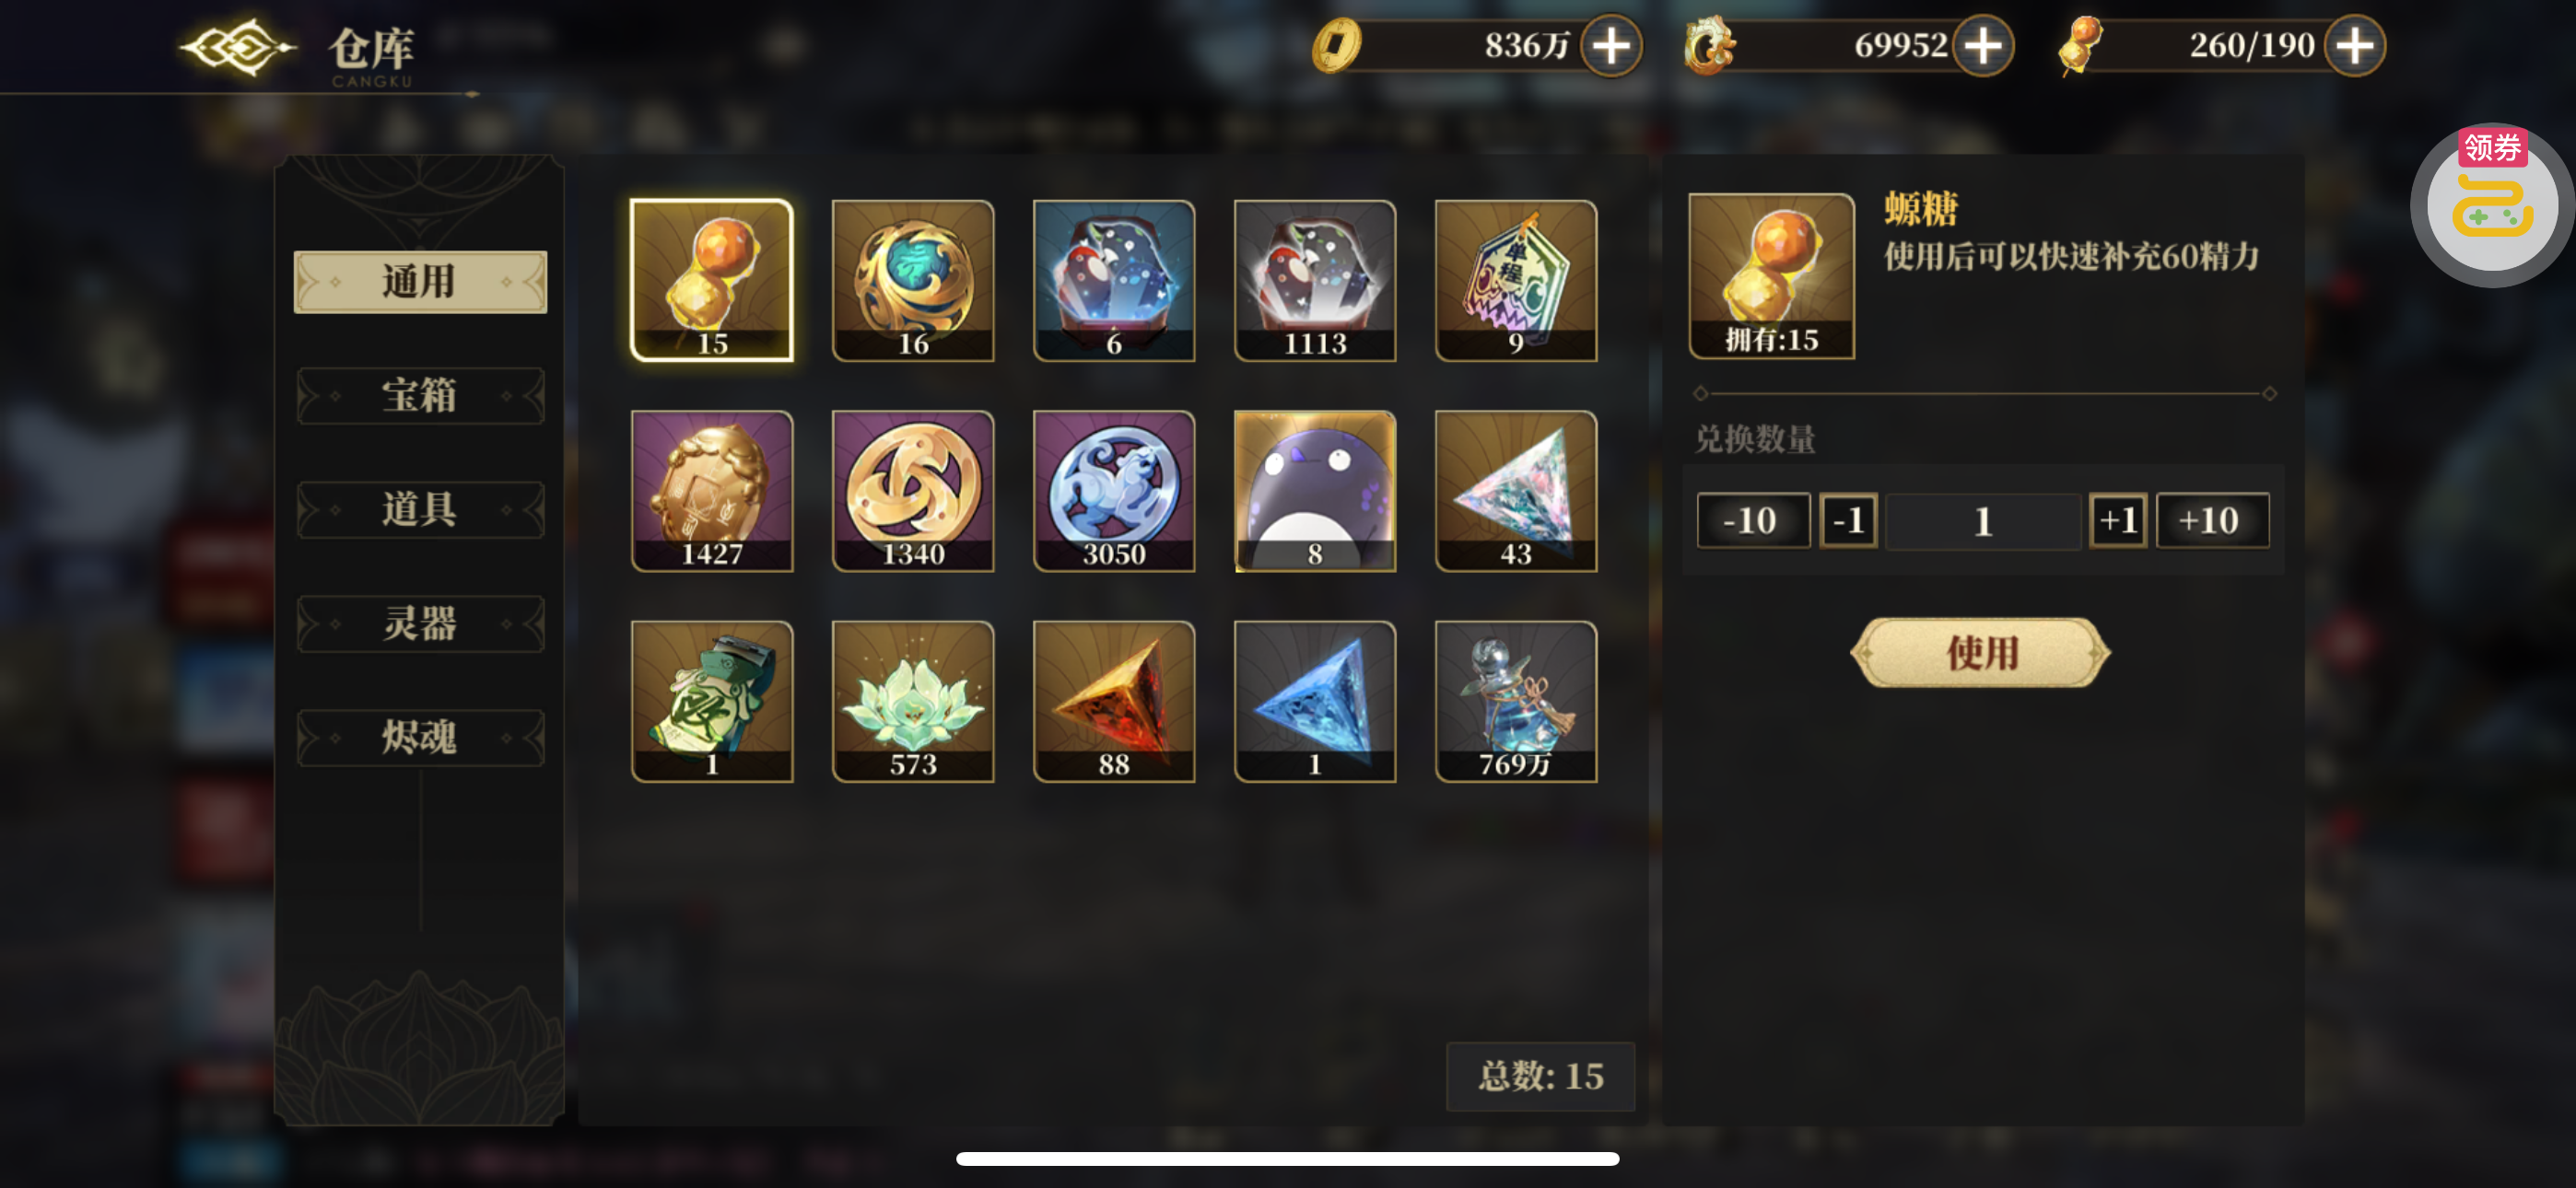
Task: Select the orange gourd candy item with count 15
Action: coord(711,280)
